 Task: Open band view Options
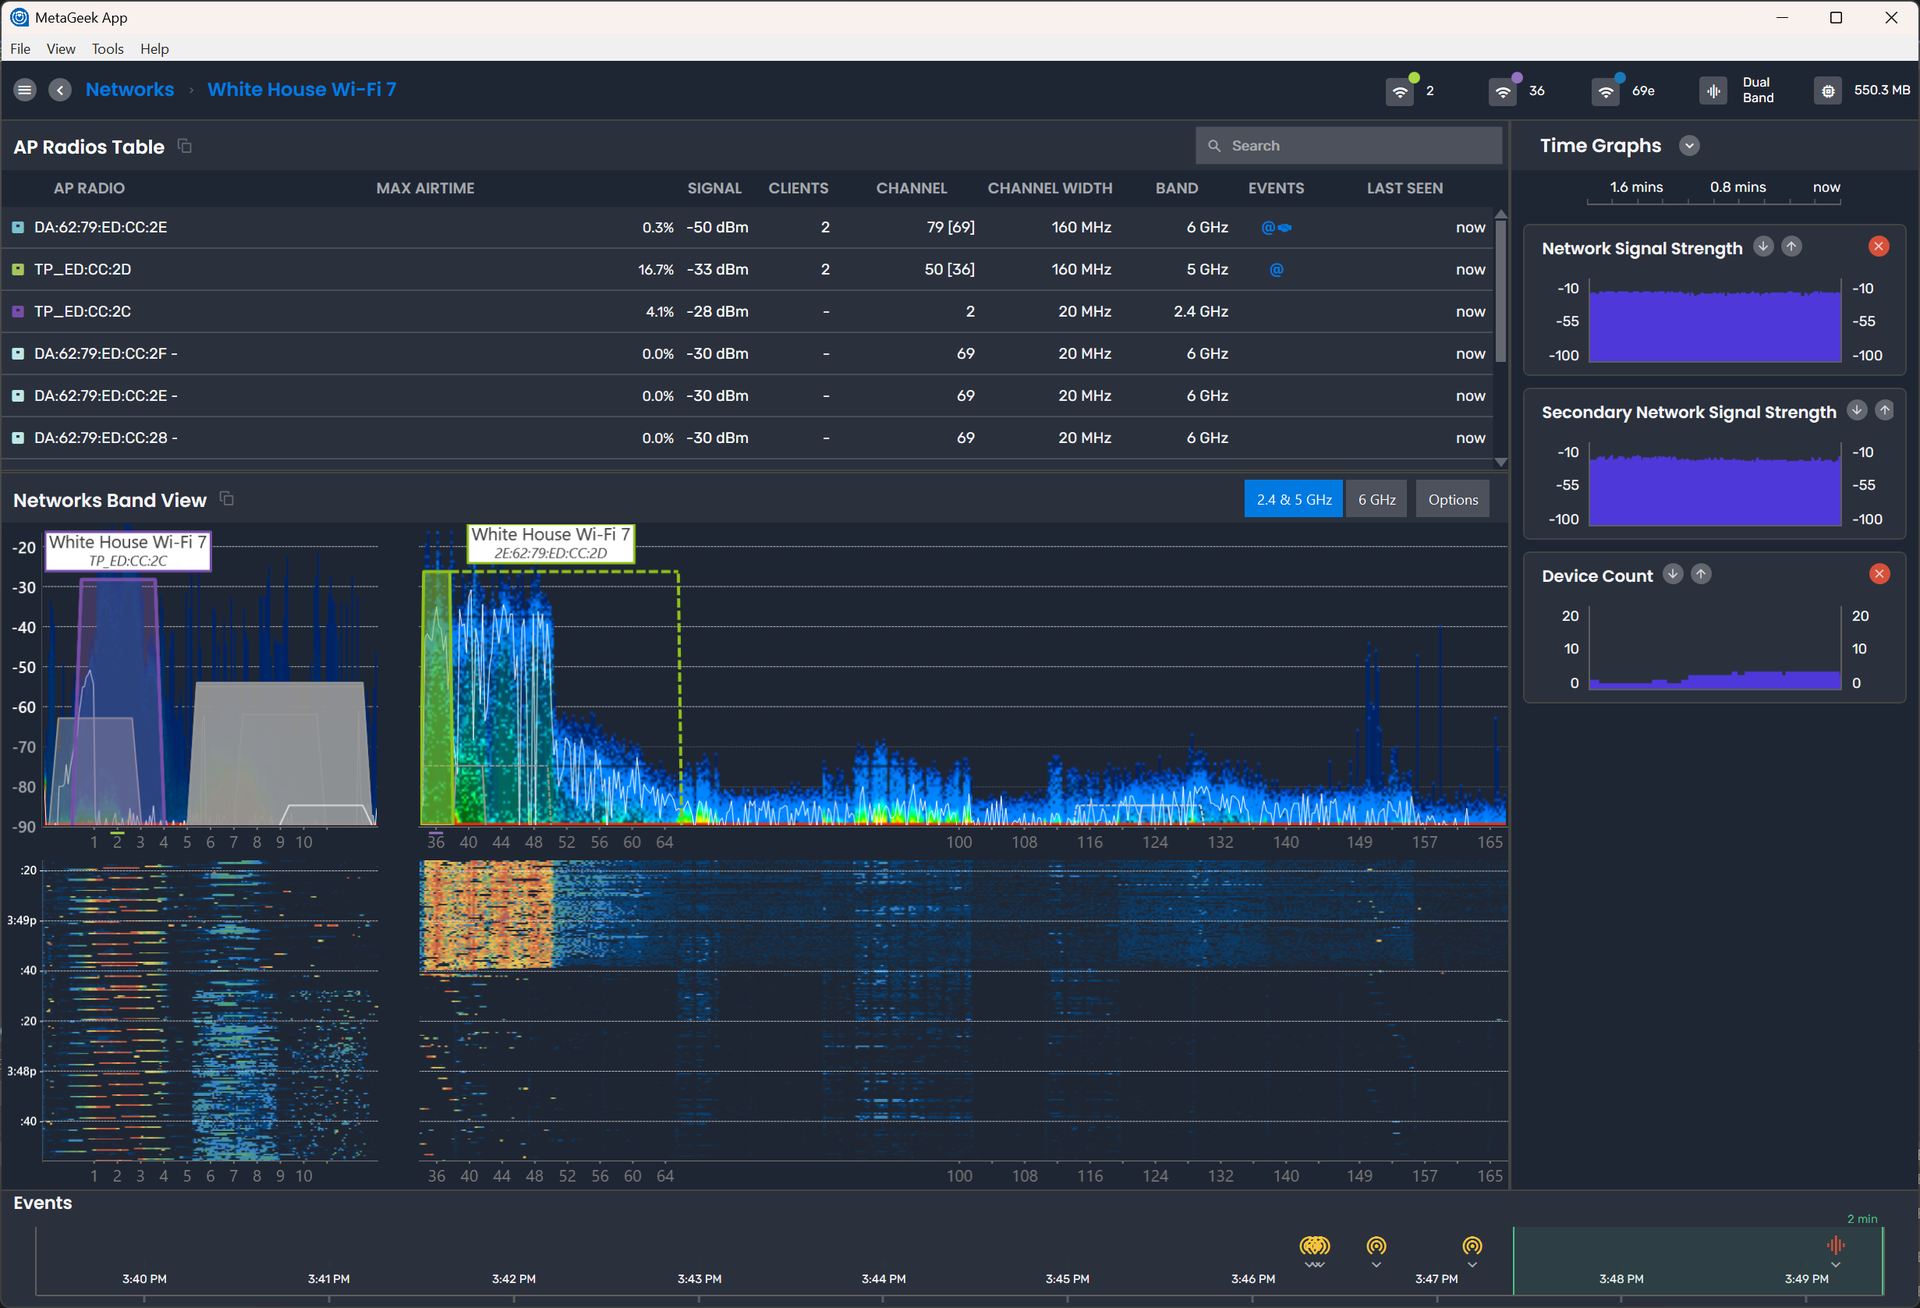1452,500
